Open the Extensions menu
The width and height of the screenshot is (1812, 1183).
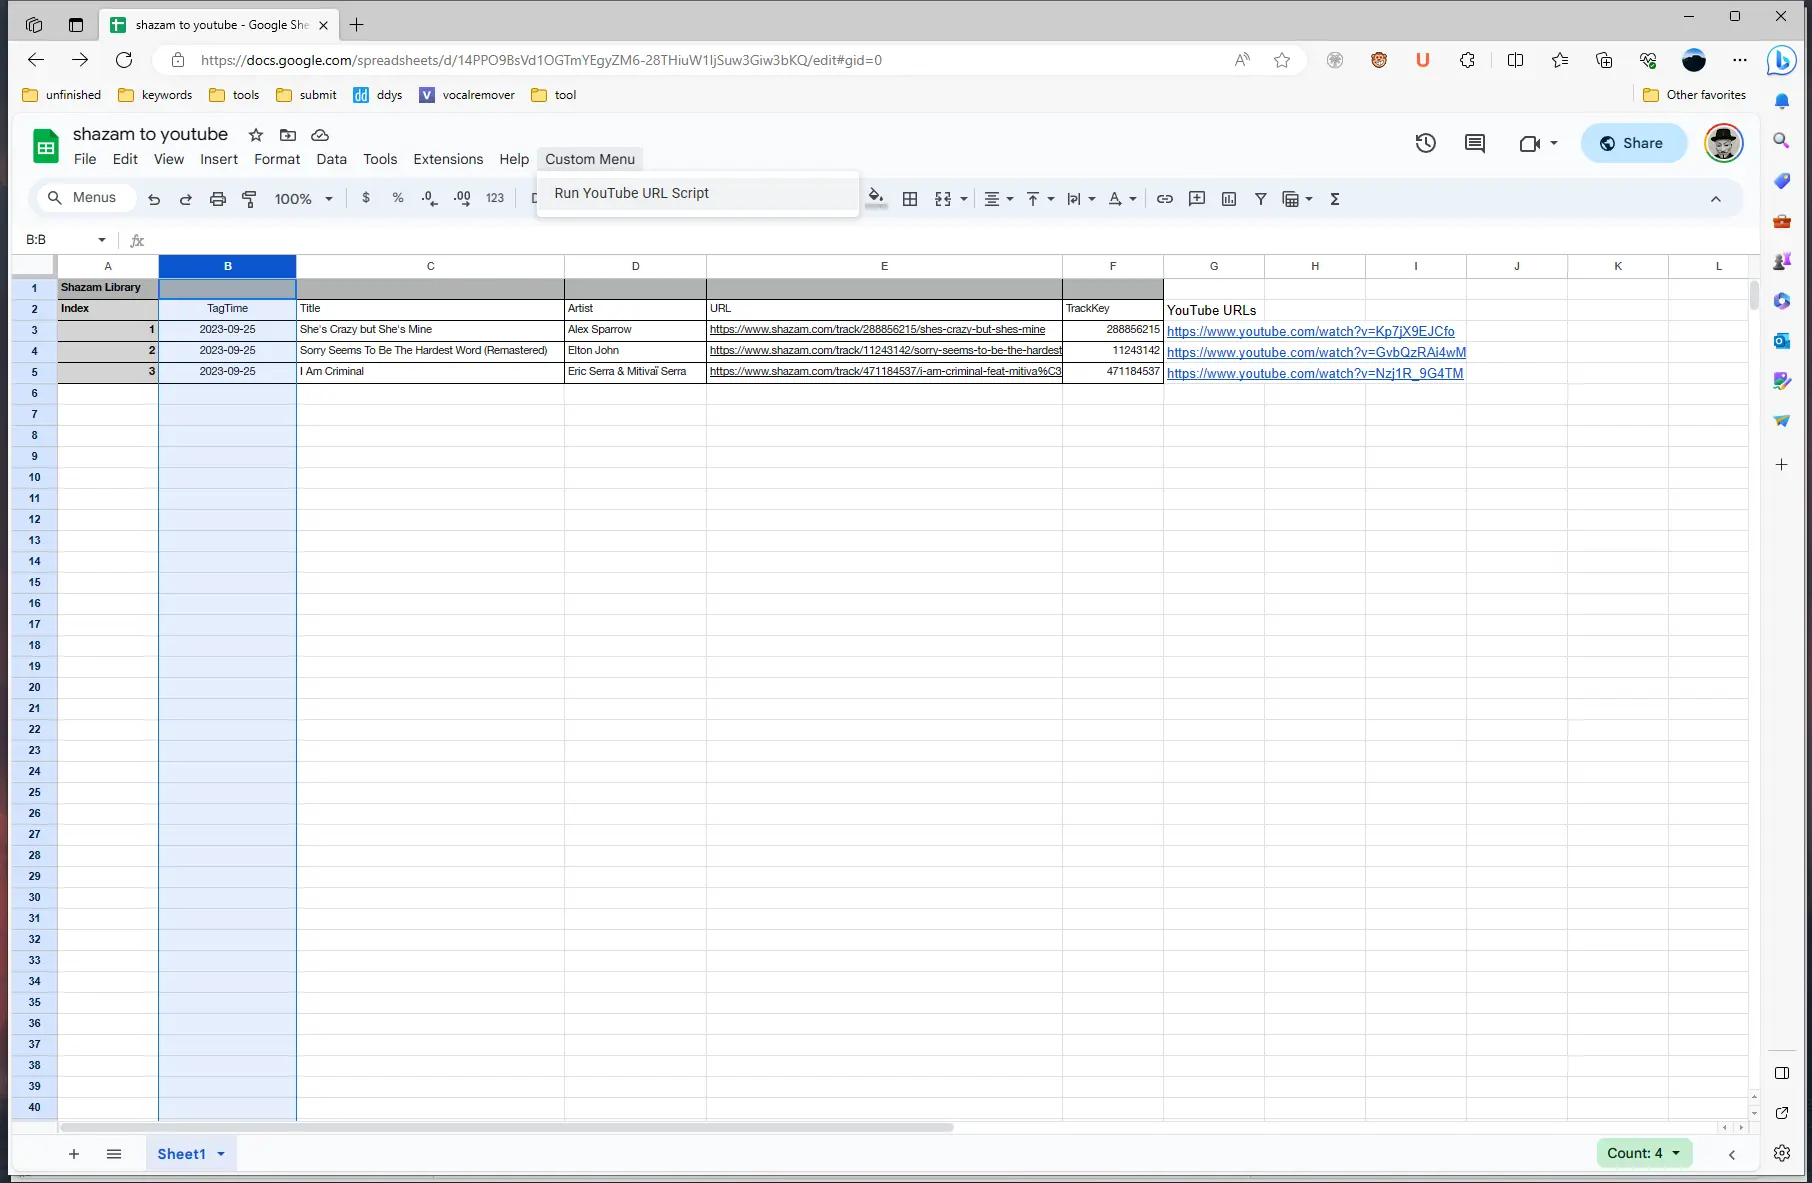click(x=447, y=159)
